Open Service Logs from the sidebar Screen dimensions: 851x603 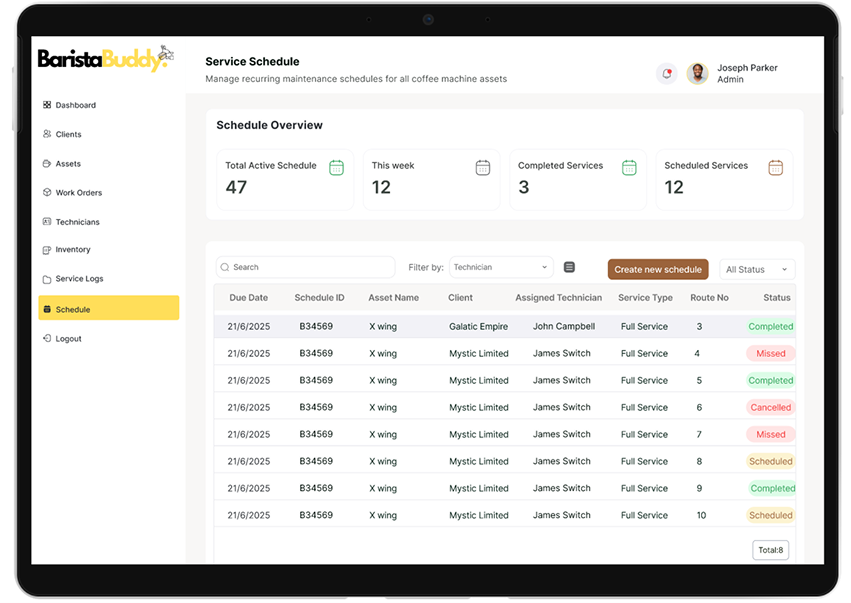pyautogui.click(x=79, y=279)
